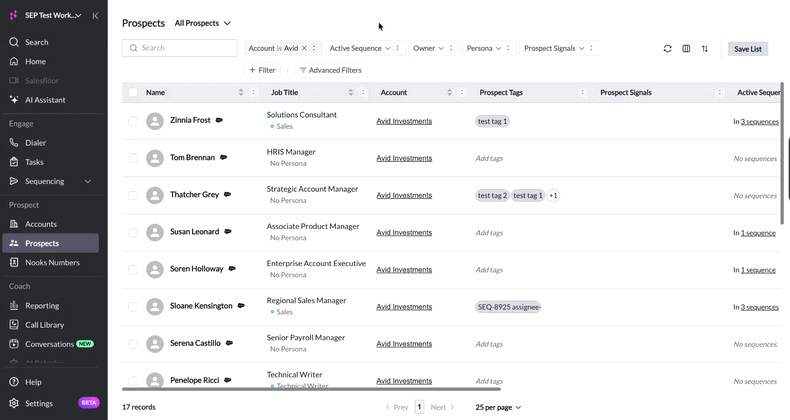Refresh the prospects list
The width and height of the screenshot is (790, 420).
668,49
